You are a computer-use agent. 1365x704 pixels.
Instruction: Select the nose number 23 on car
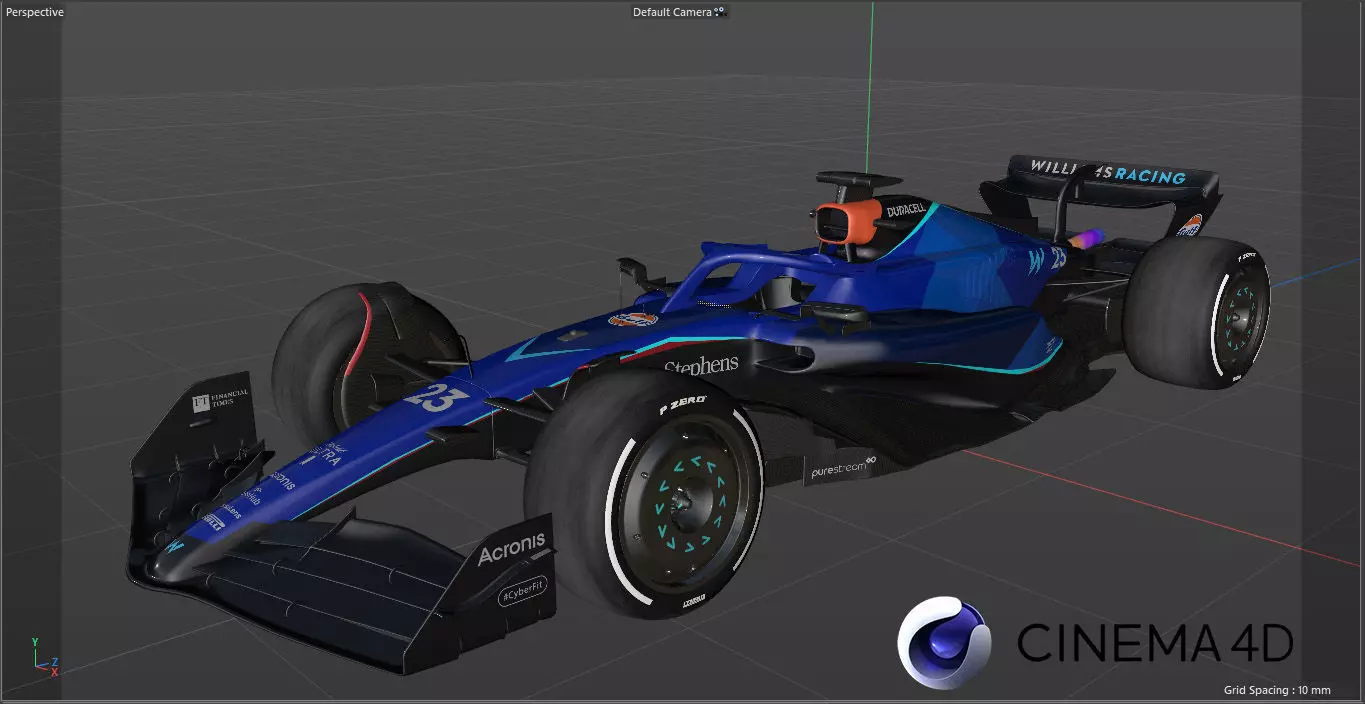437,397
